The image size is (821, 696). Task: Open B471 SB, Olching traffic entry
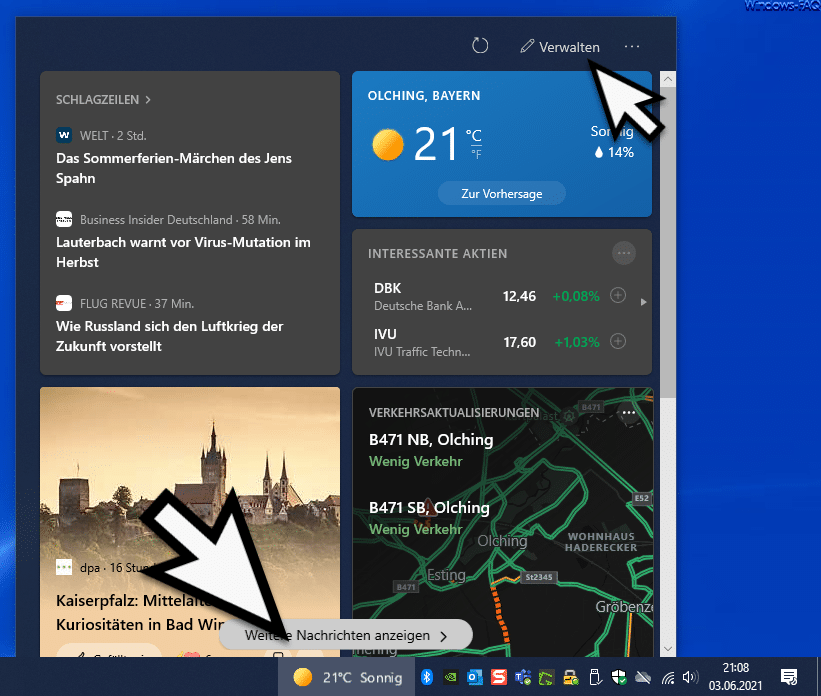[429, 518]
